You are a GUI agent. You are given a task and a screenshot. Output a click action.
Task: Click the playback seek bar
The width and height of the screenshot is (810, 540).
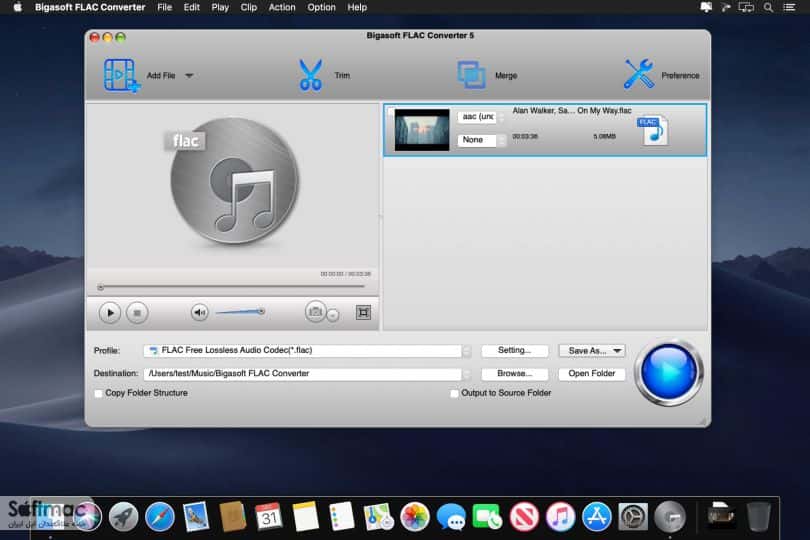click(231, 287)
